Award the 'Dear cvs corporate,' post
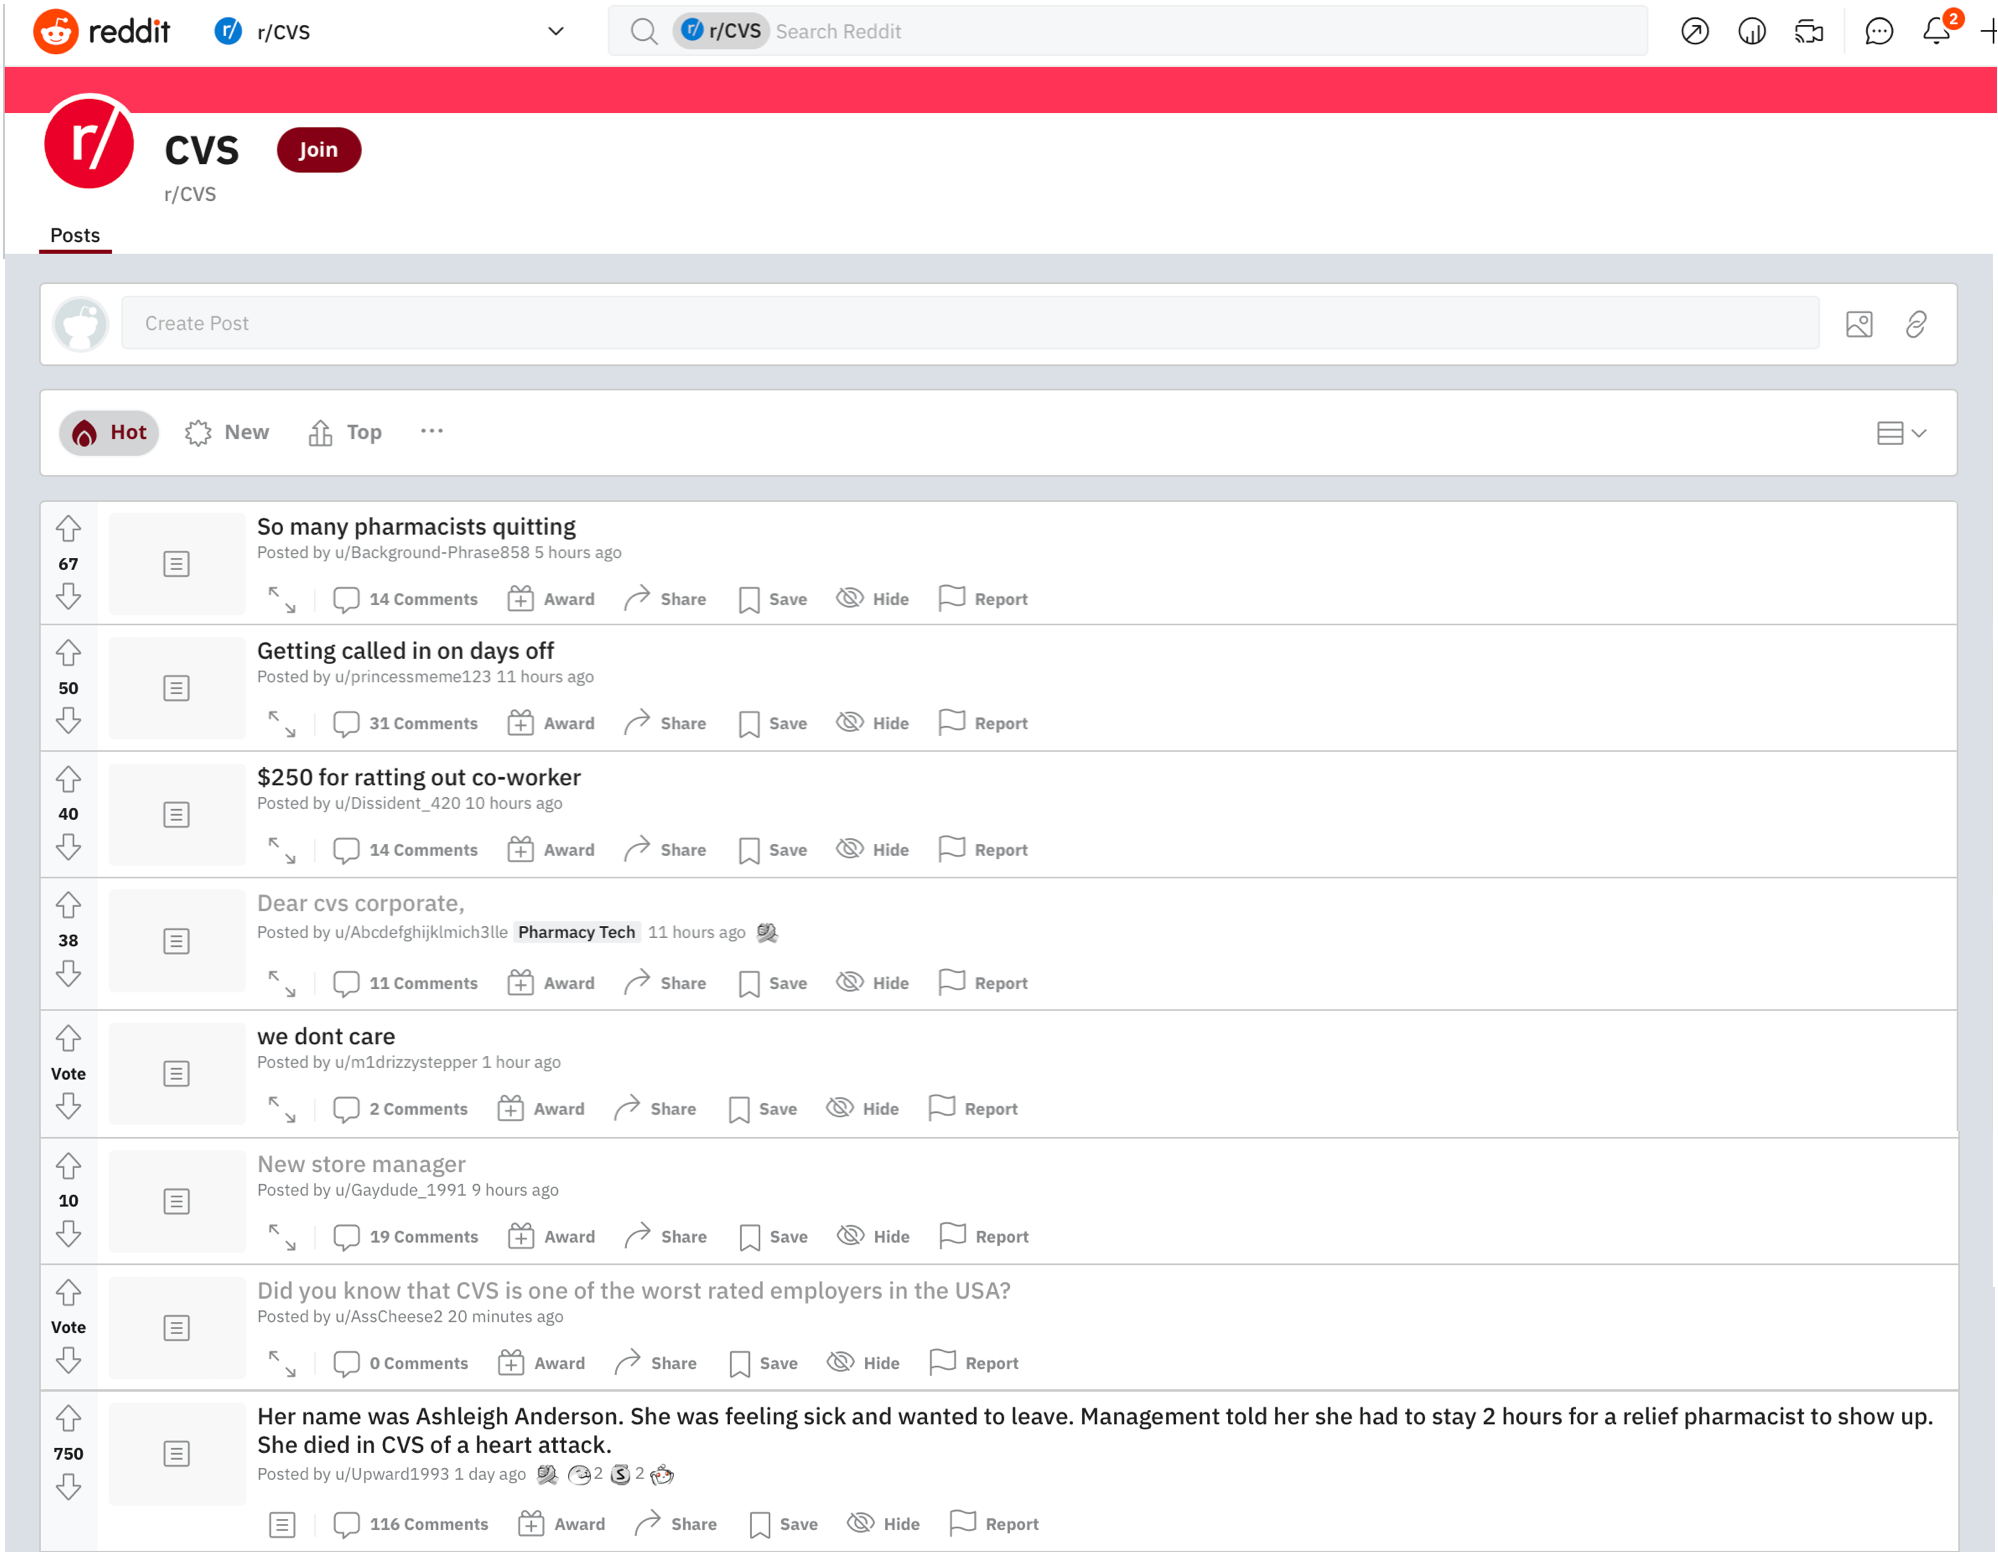Image resolution: width=1998 pixels, height=1552 pixels. 551,983
